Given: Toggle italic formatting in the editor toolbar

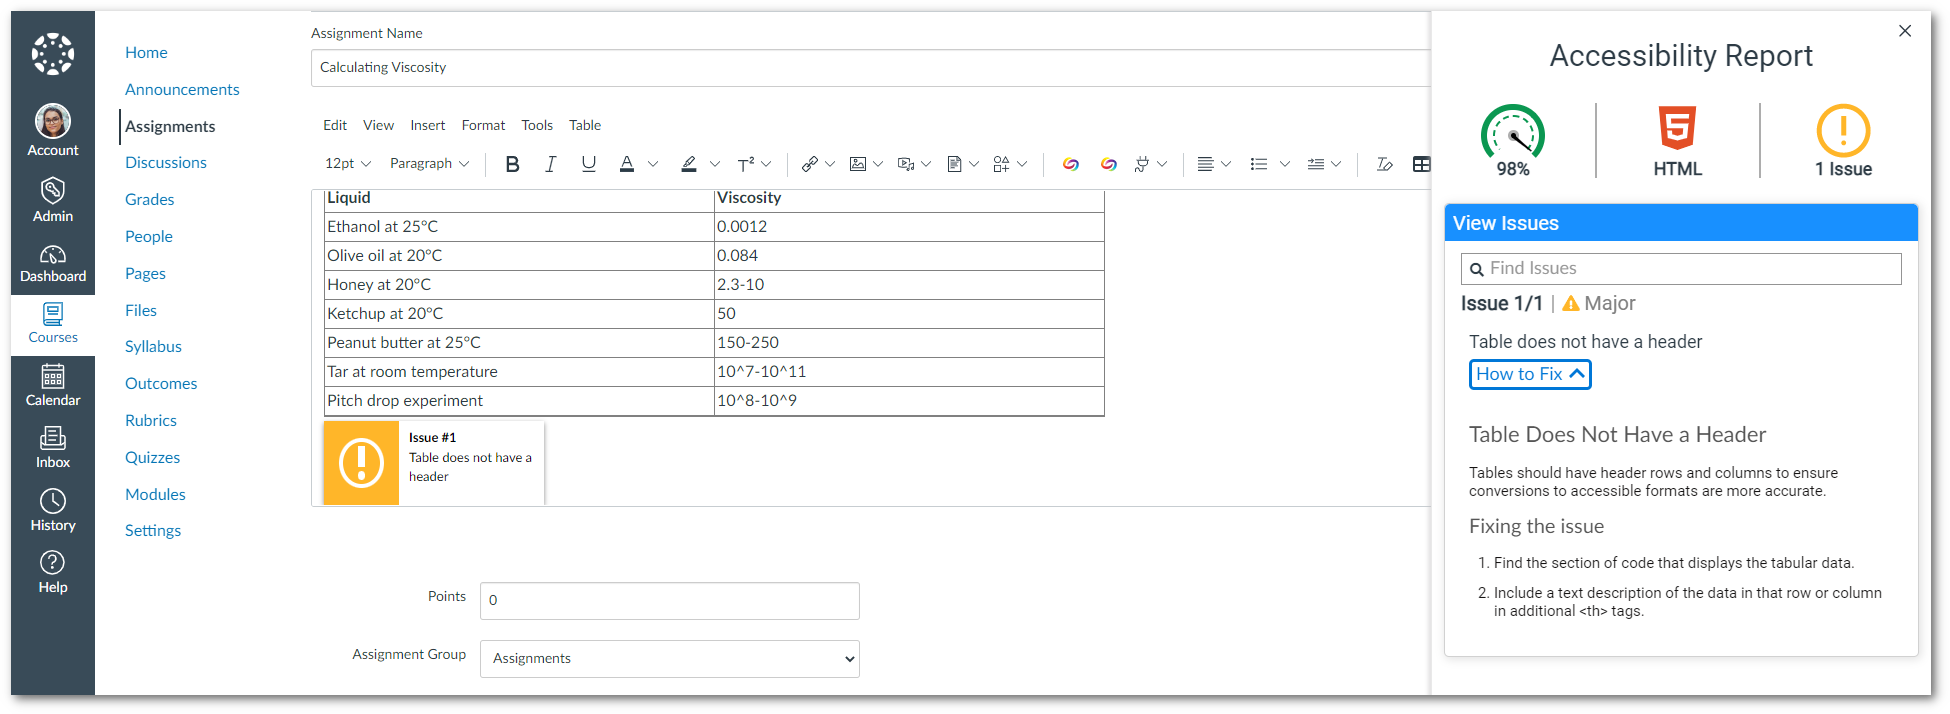Looking at the screenshot, I should click(x=550, y=164).
